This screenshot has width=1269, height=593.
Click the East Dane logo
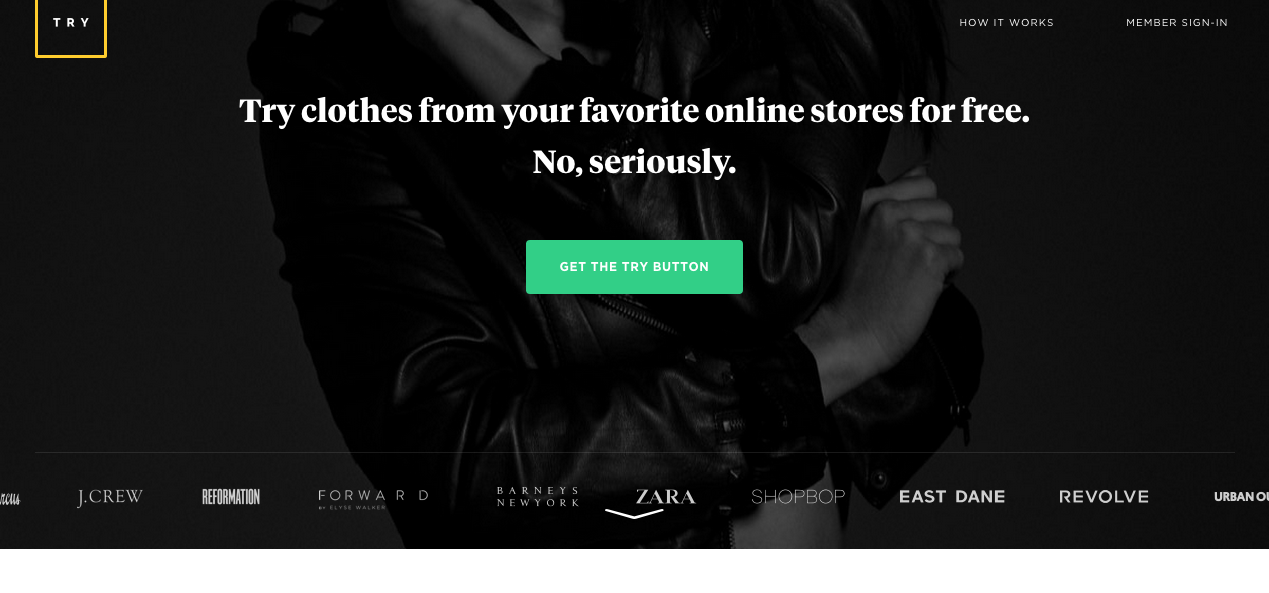[x=952, y=497]
